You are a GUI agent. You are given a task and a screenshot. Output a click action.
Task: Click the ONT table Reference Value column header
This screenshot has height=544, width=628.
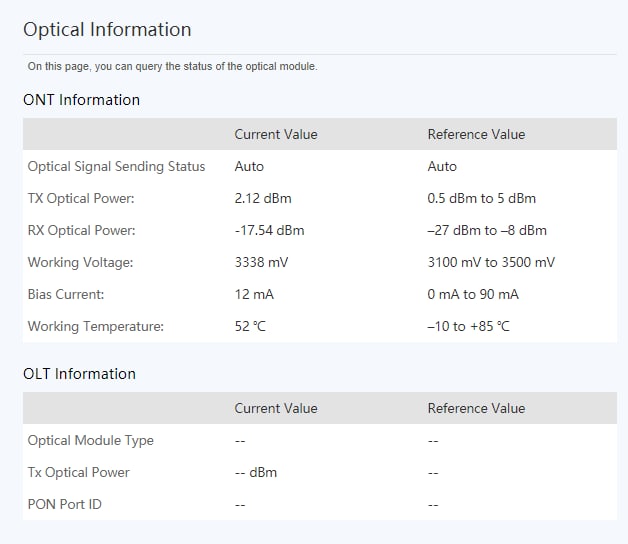476,134
